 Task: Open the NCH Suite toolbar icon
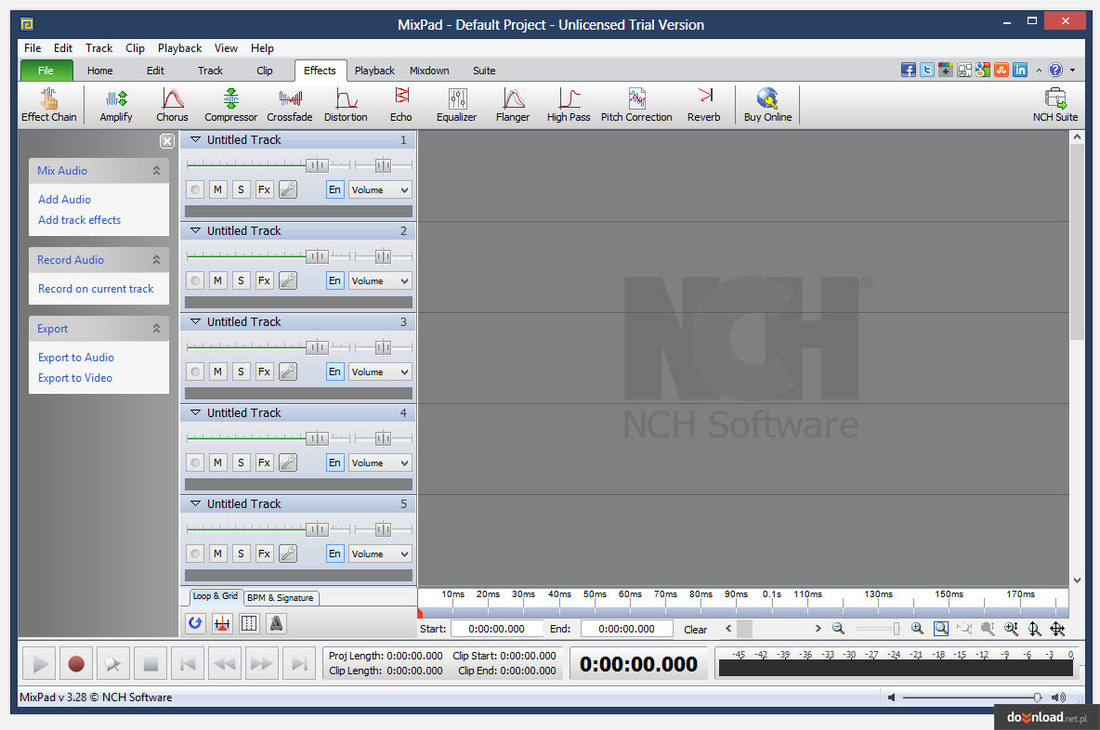pyautogui.click(x=1055, y=105)
